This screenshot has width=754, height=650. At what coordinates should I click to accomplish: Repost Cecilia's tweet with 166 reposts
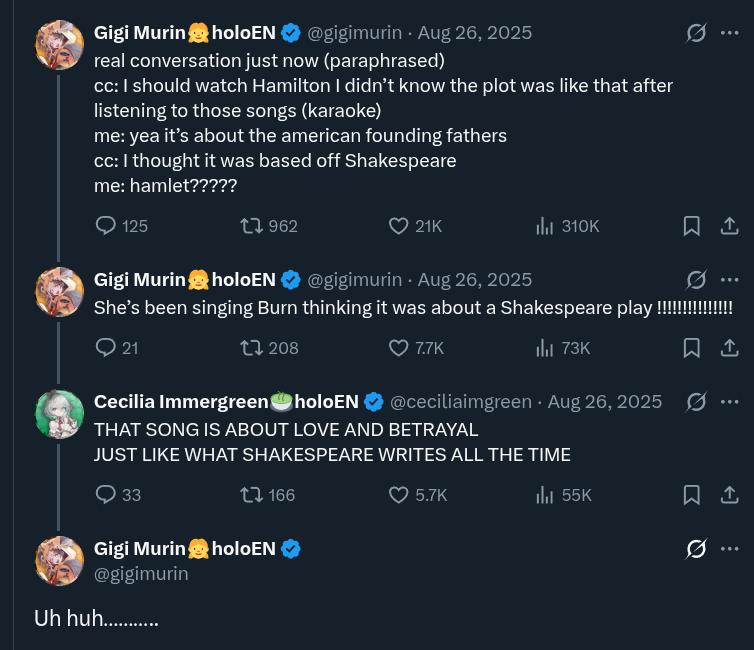pyautogui.click(x=252, y=494)
